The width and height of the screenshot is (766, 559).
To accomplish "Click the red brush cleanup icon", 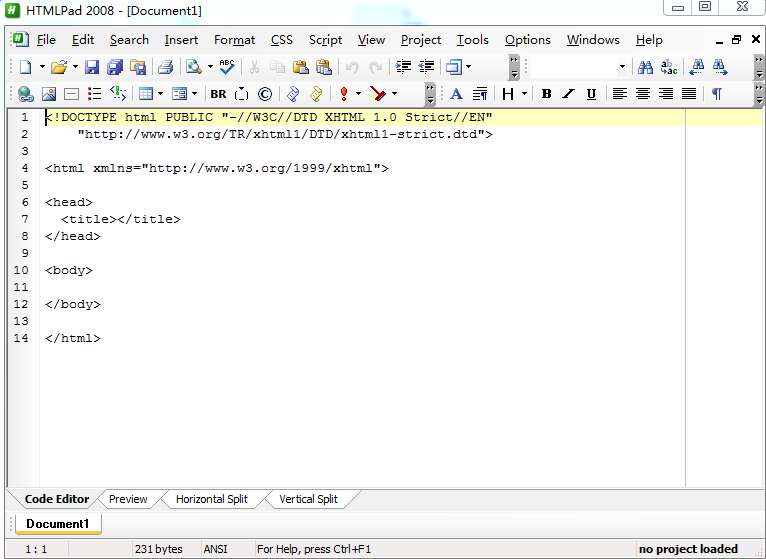I will point(378,94).
